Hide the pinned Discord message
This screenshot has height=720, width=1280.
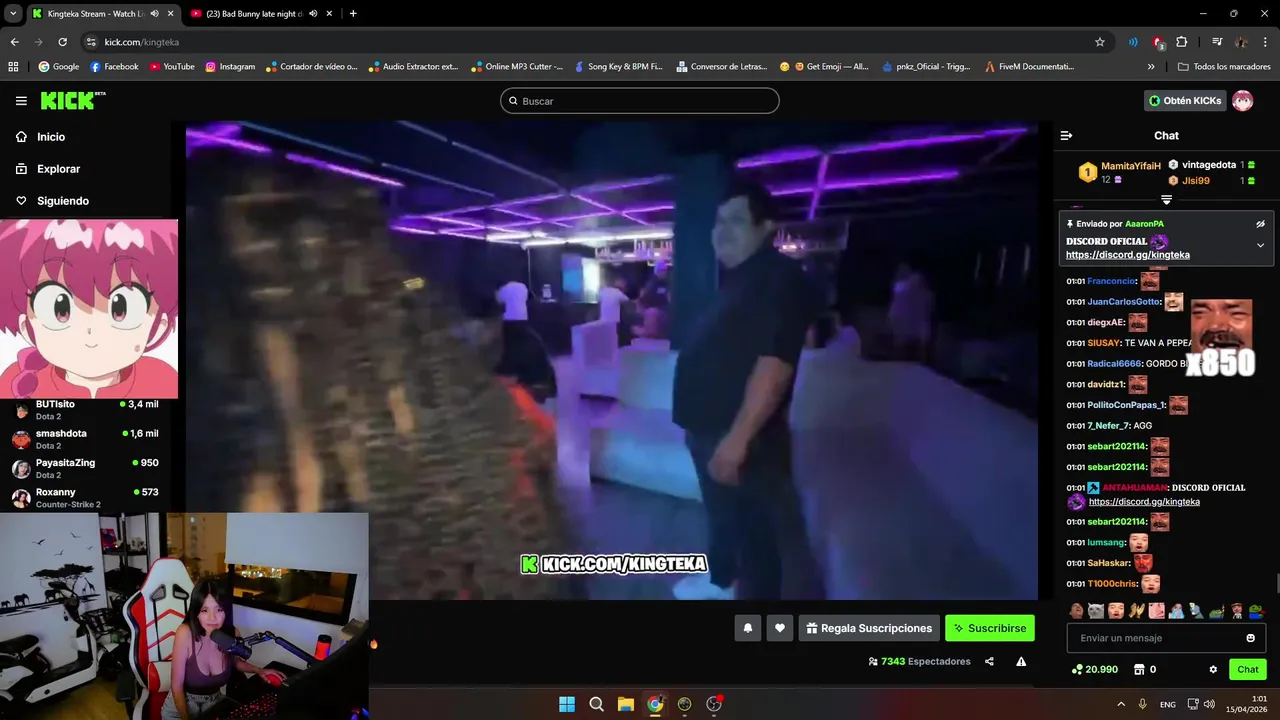1260,224
